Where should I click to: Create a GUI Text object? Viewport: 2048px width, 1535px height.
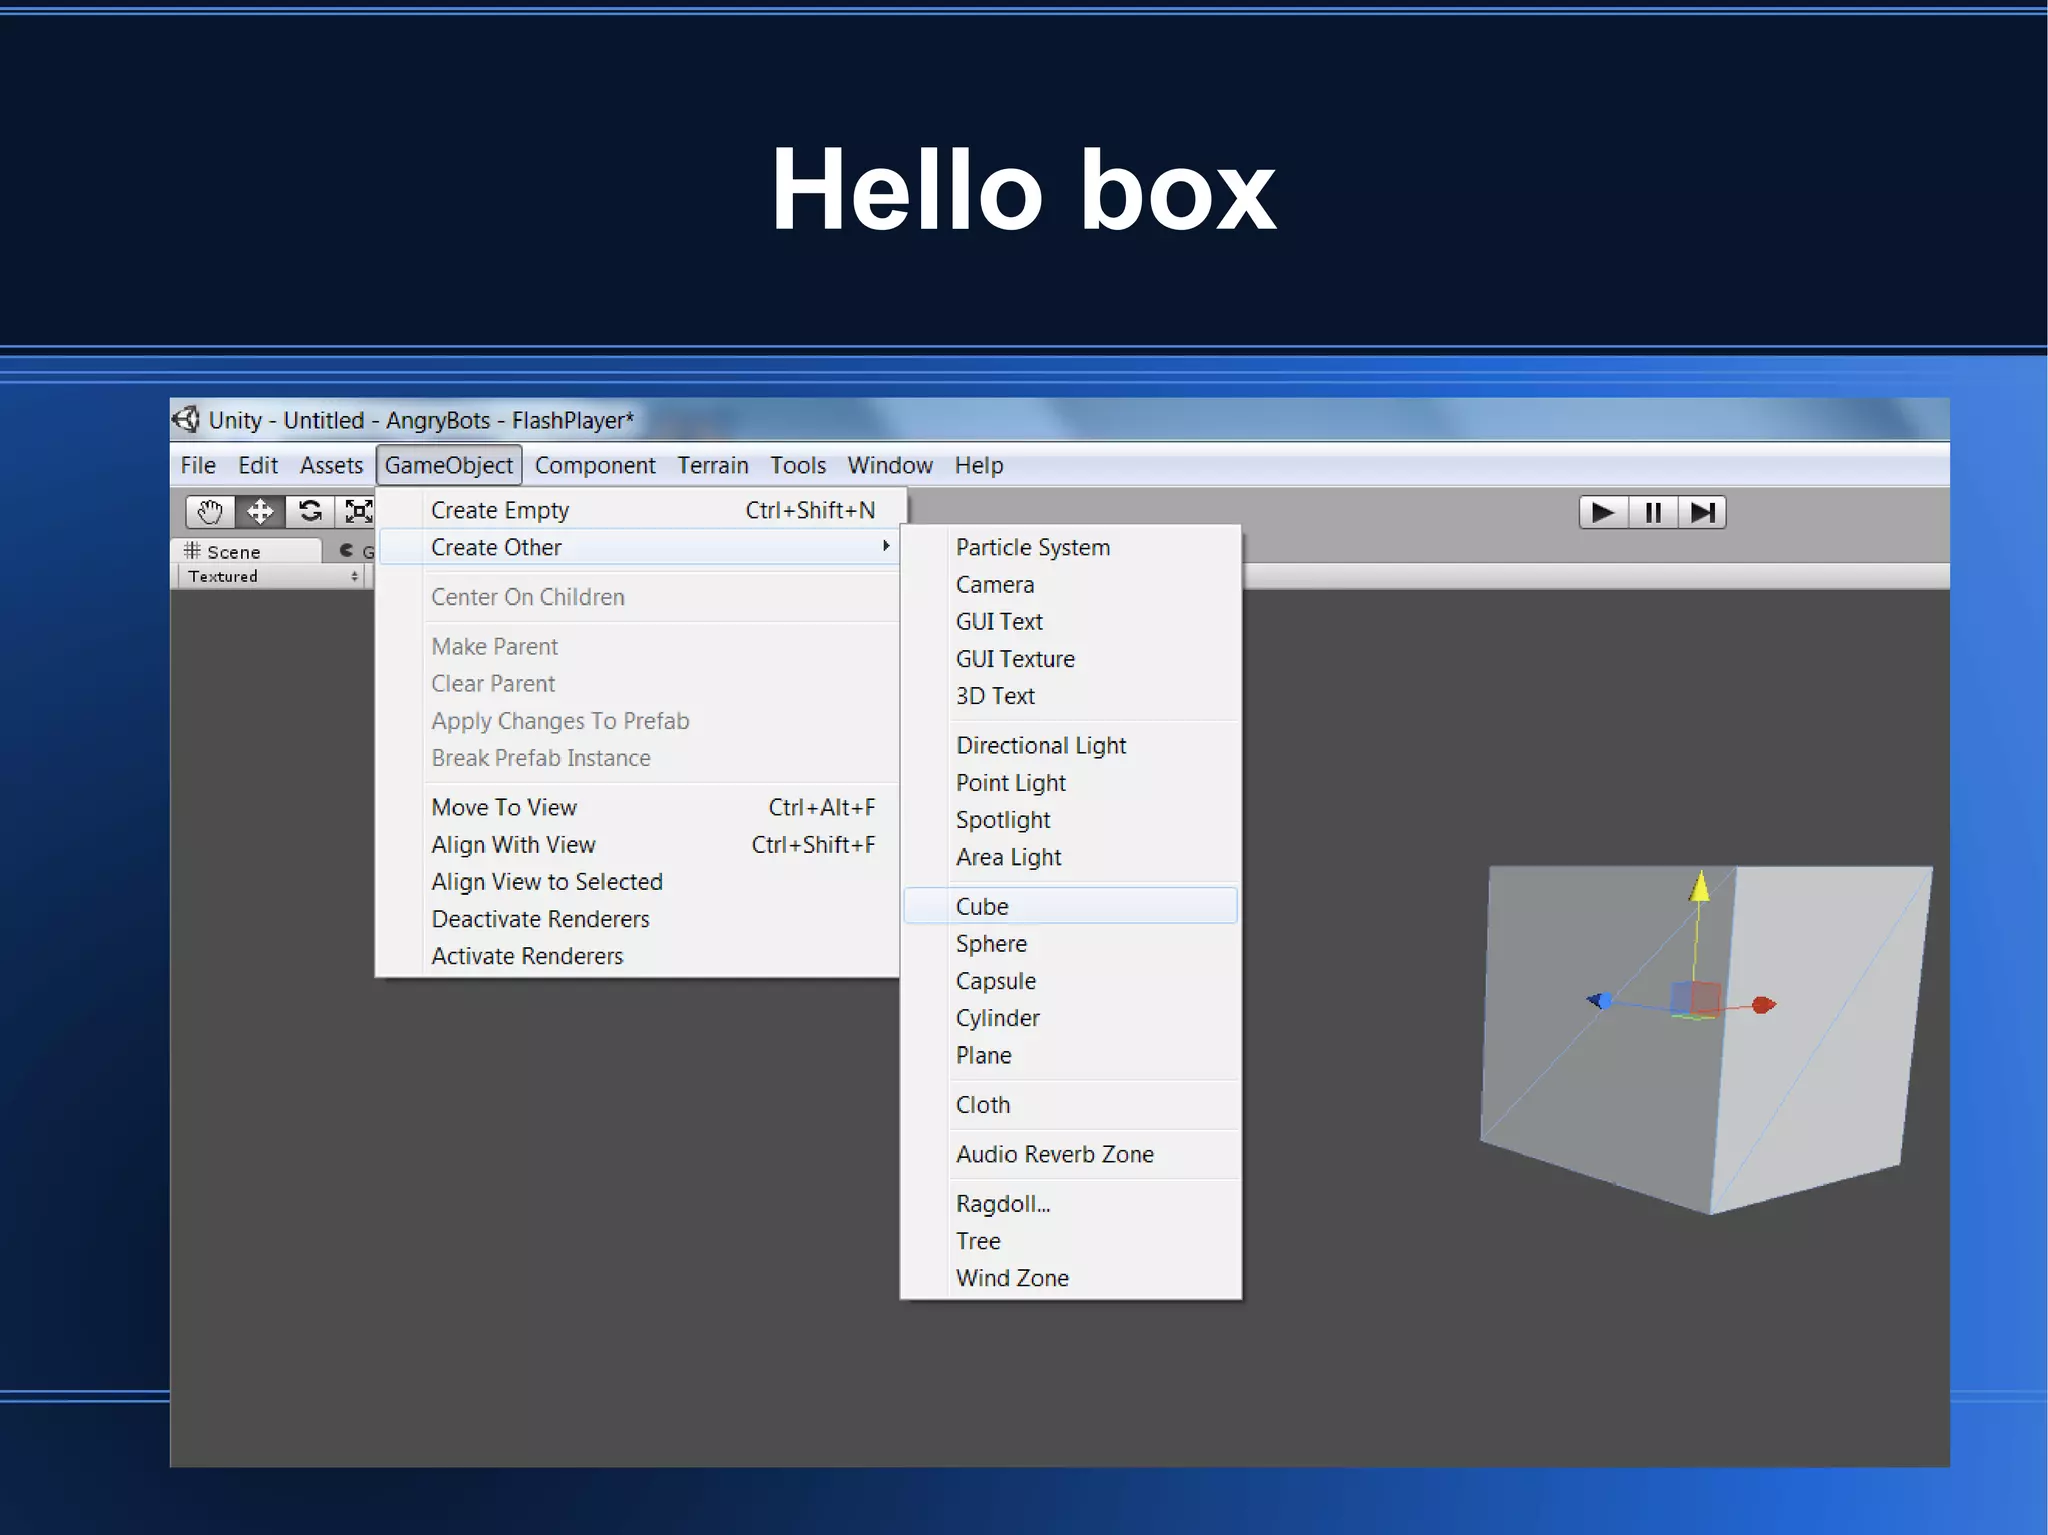click(x=1071, y=621)
